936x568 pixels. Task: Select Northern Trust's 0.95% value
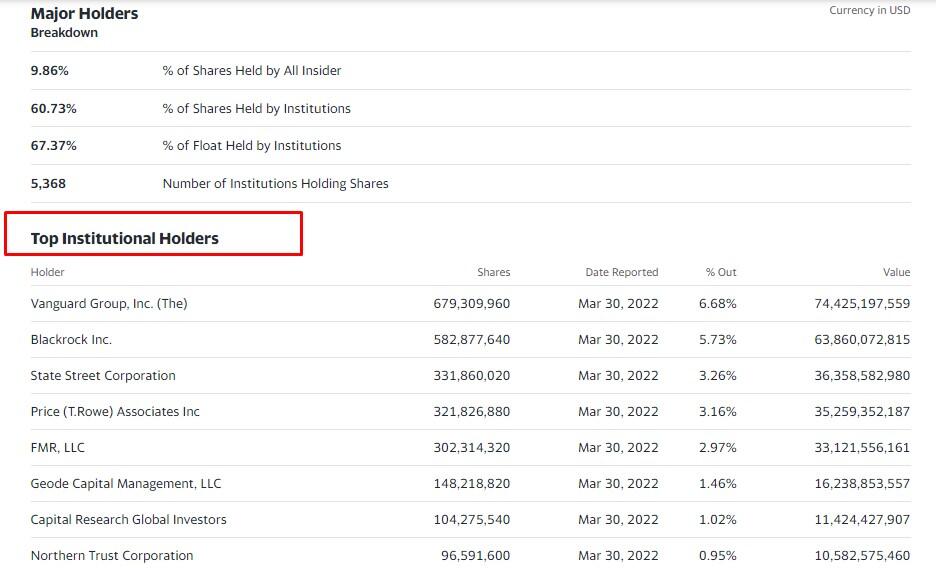point(718,555)
